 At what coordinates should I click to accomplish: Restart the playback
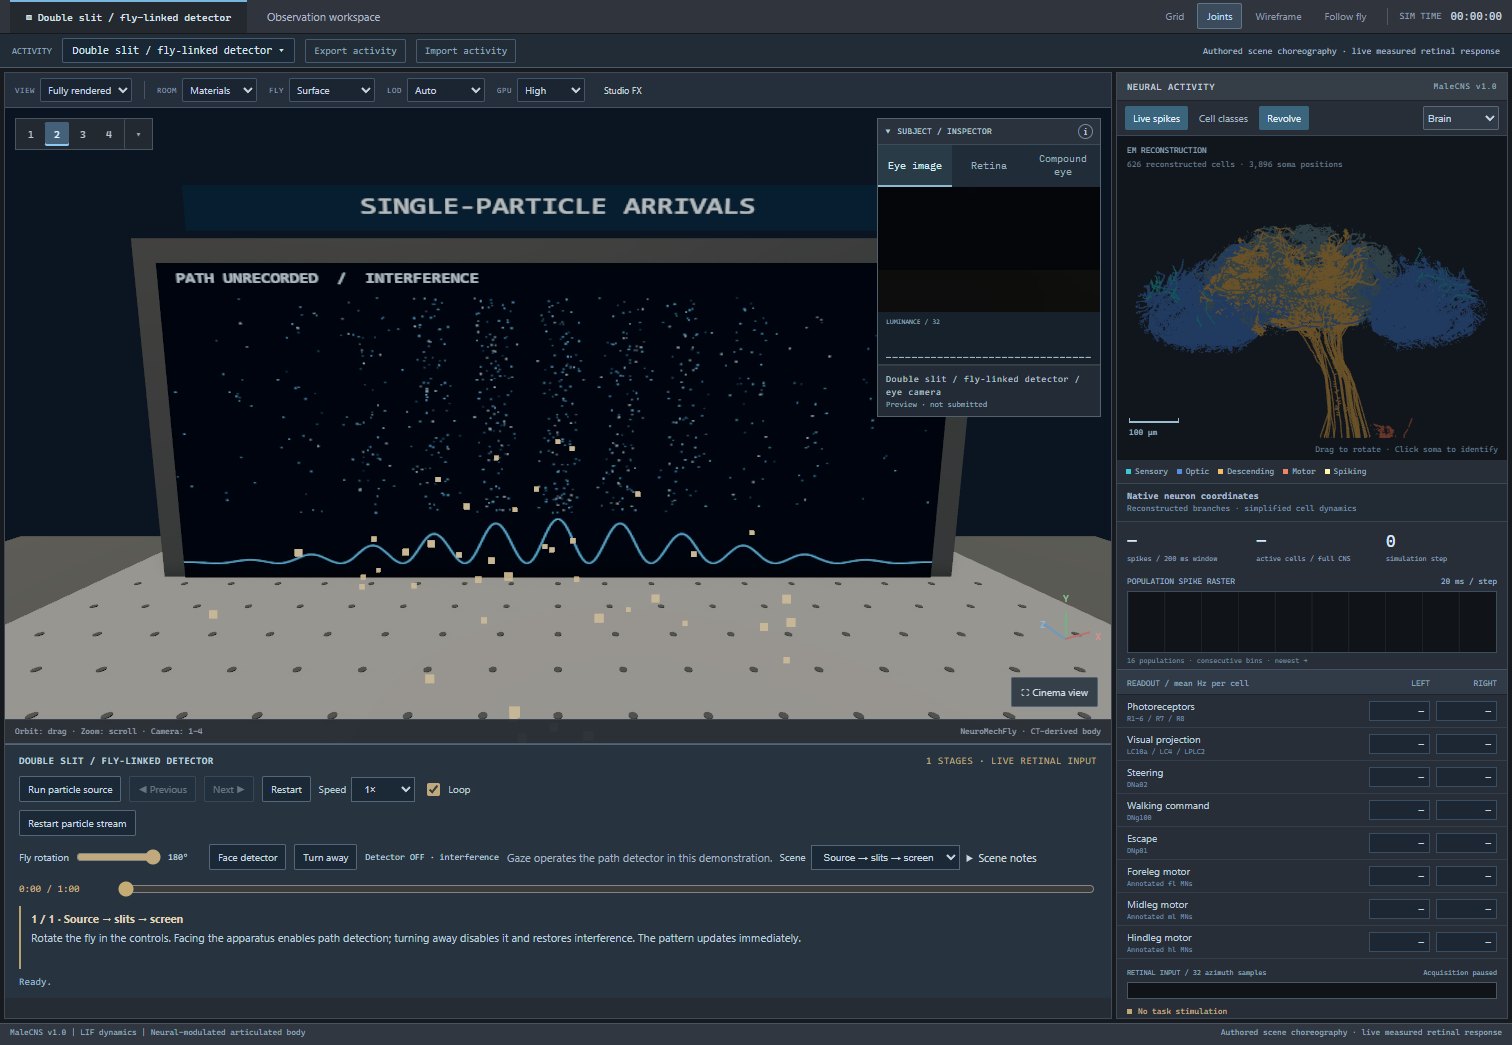[x=286, y=789]
